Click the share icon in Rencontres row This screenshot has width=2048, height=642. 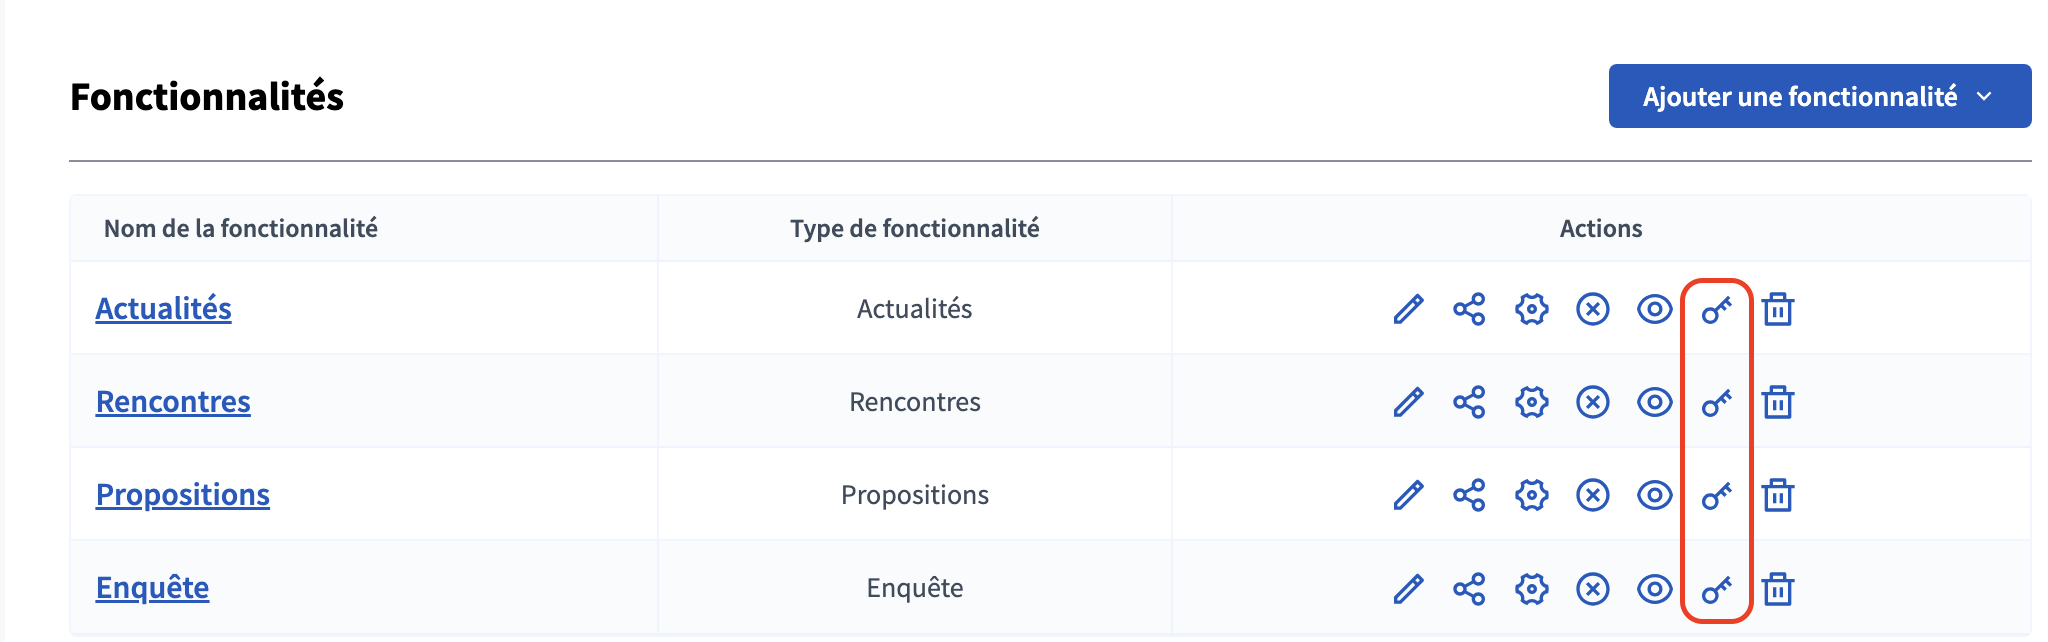pyautogui.click(x=1469, y=402)
